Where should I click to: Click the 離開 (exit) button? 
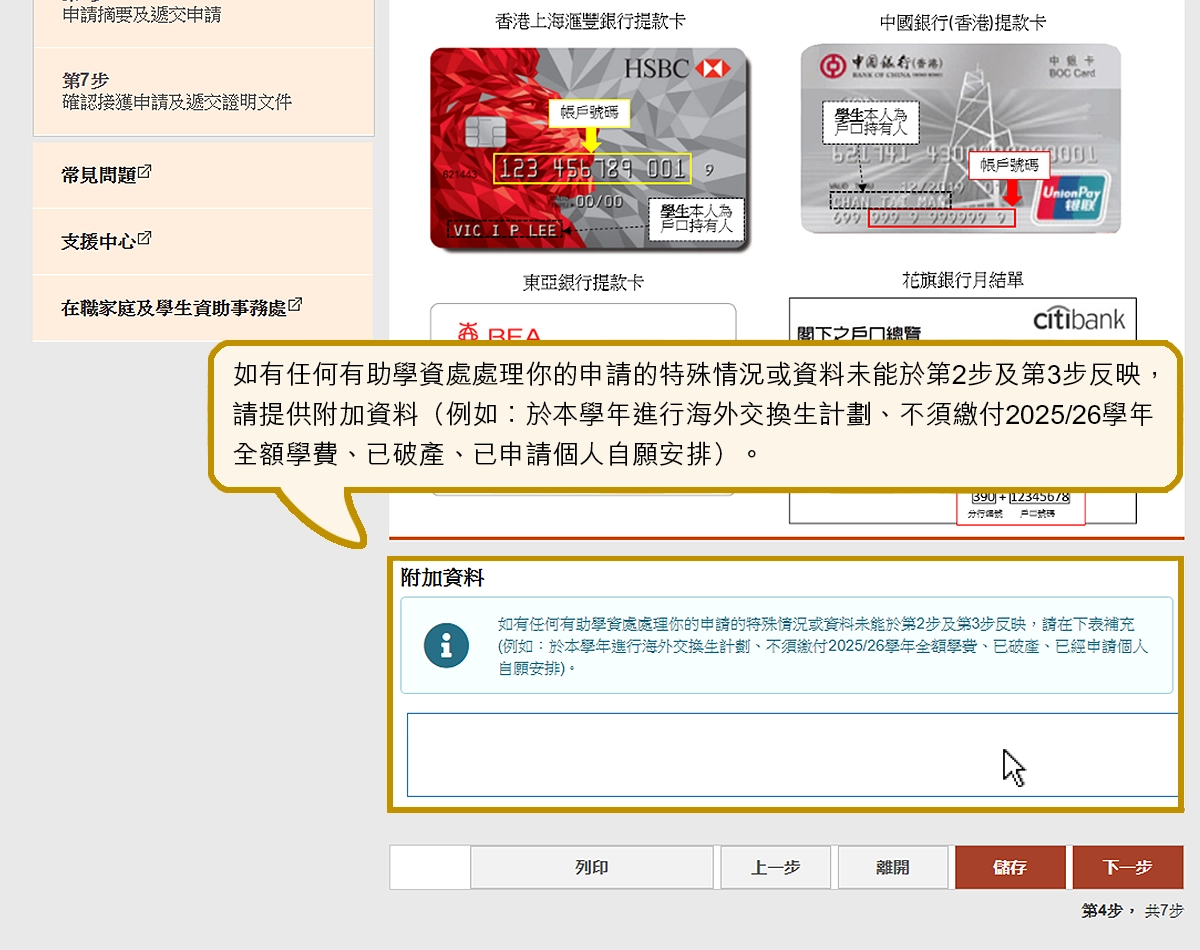[x=892, y=867]
